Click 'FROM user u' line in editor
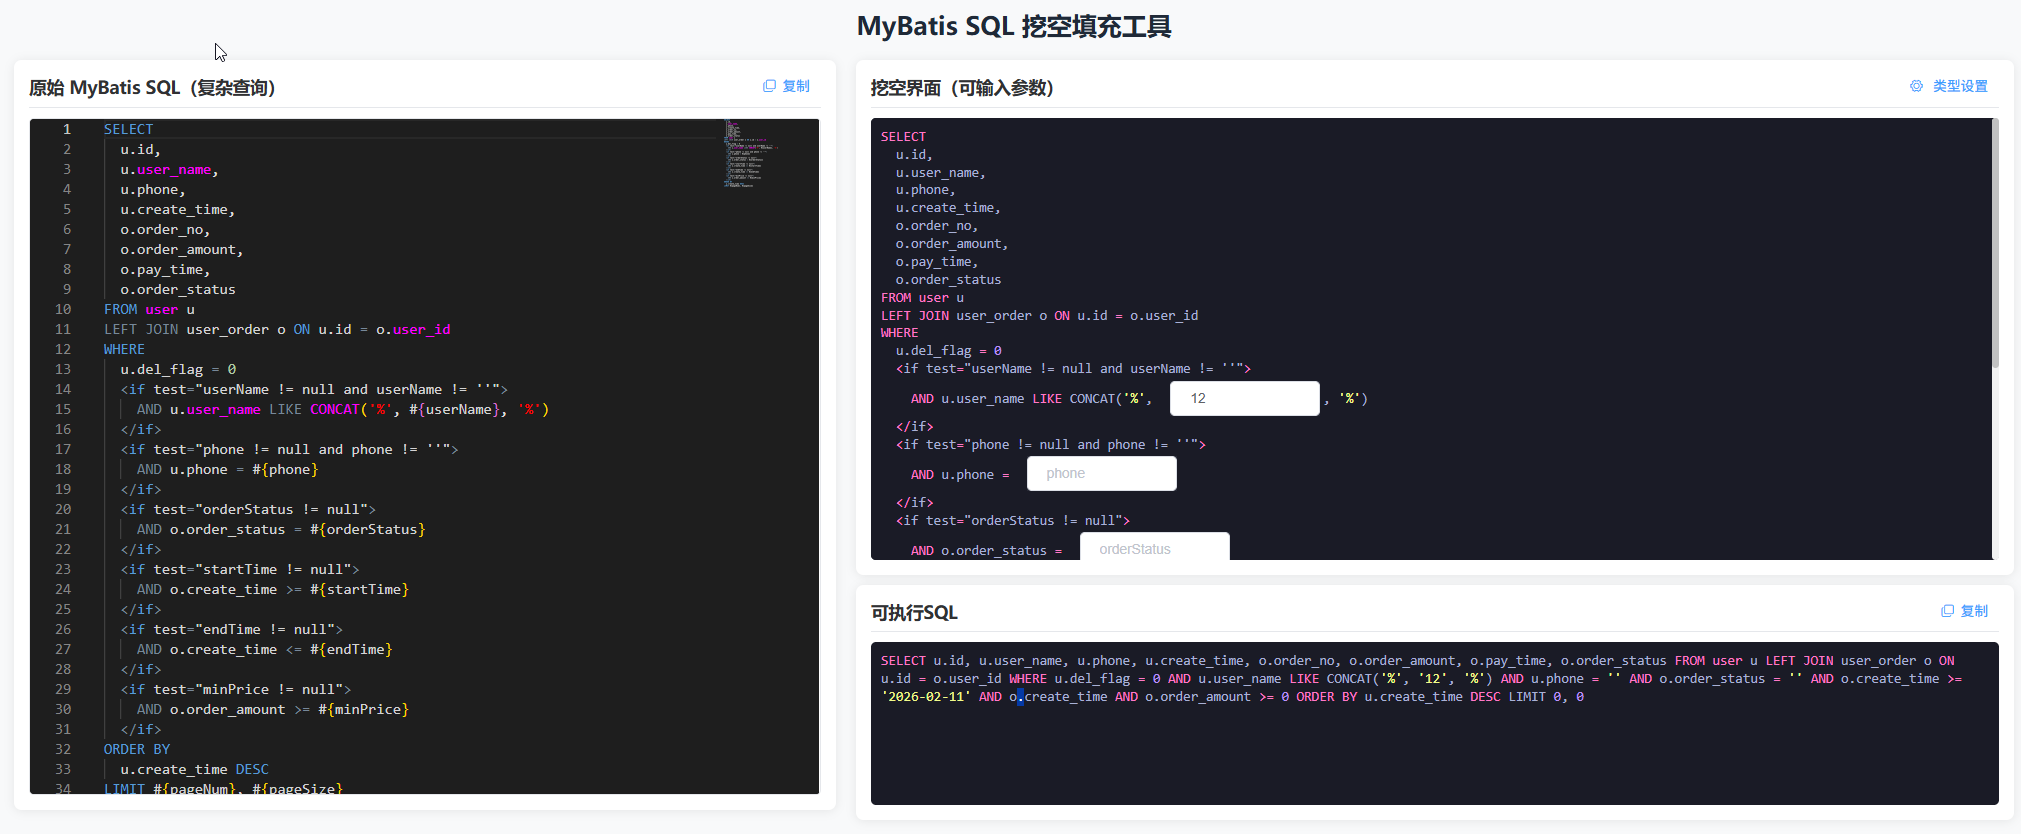This screenshot has height=834, width=2021. click(149, 309)
